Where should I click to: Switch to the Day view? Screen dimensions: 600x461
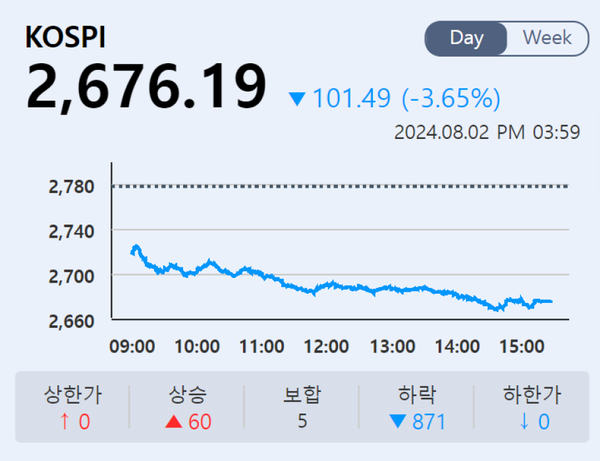click(467, 39)
